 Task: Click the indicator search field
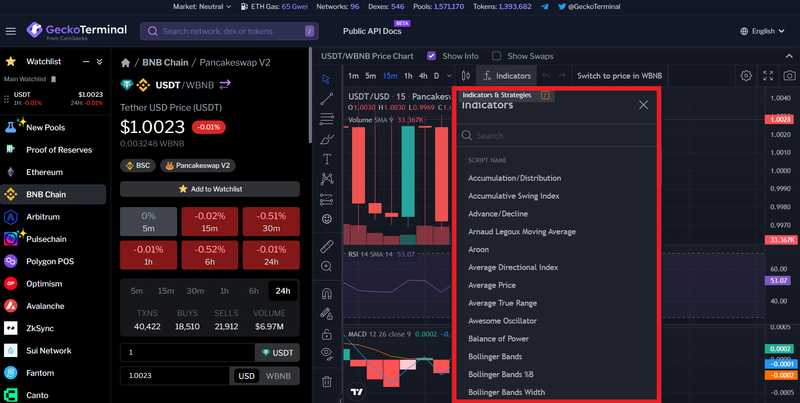(557, 136)
